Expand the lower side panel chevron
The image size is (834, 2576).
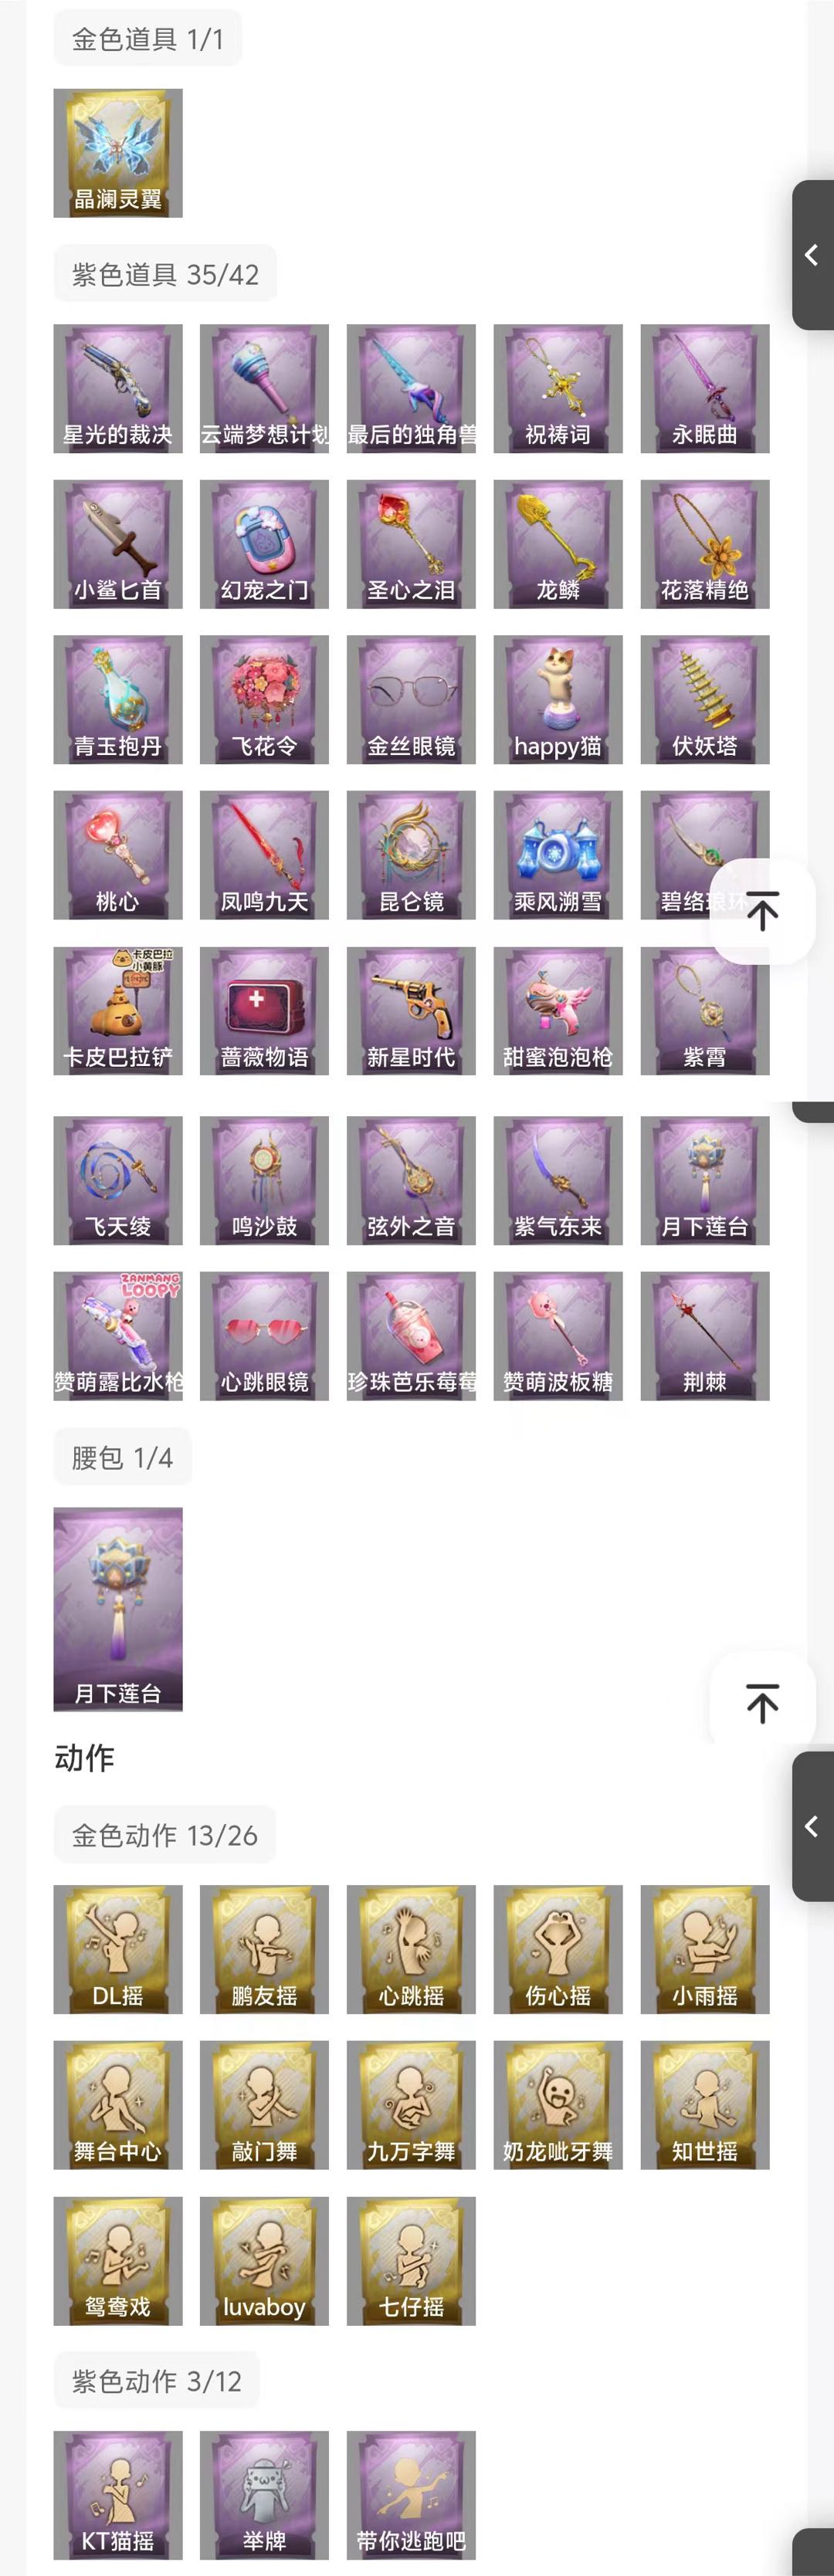point(812,1826)
